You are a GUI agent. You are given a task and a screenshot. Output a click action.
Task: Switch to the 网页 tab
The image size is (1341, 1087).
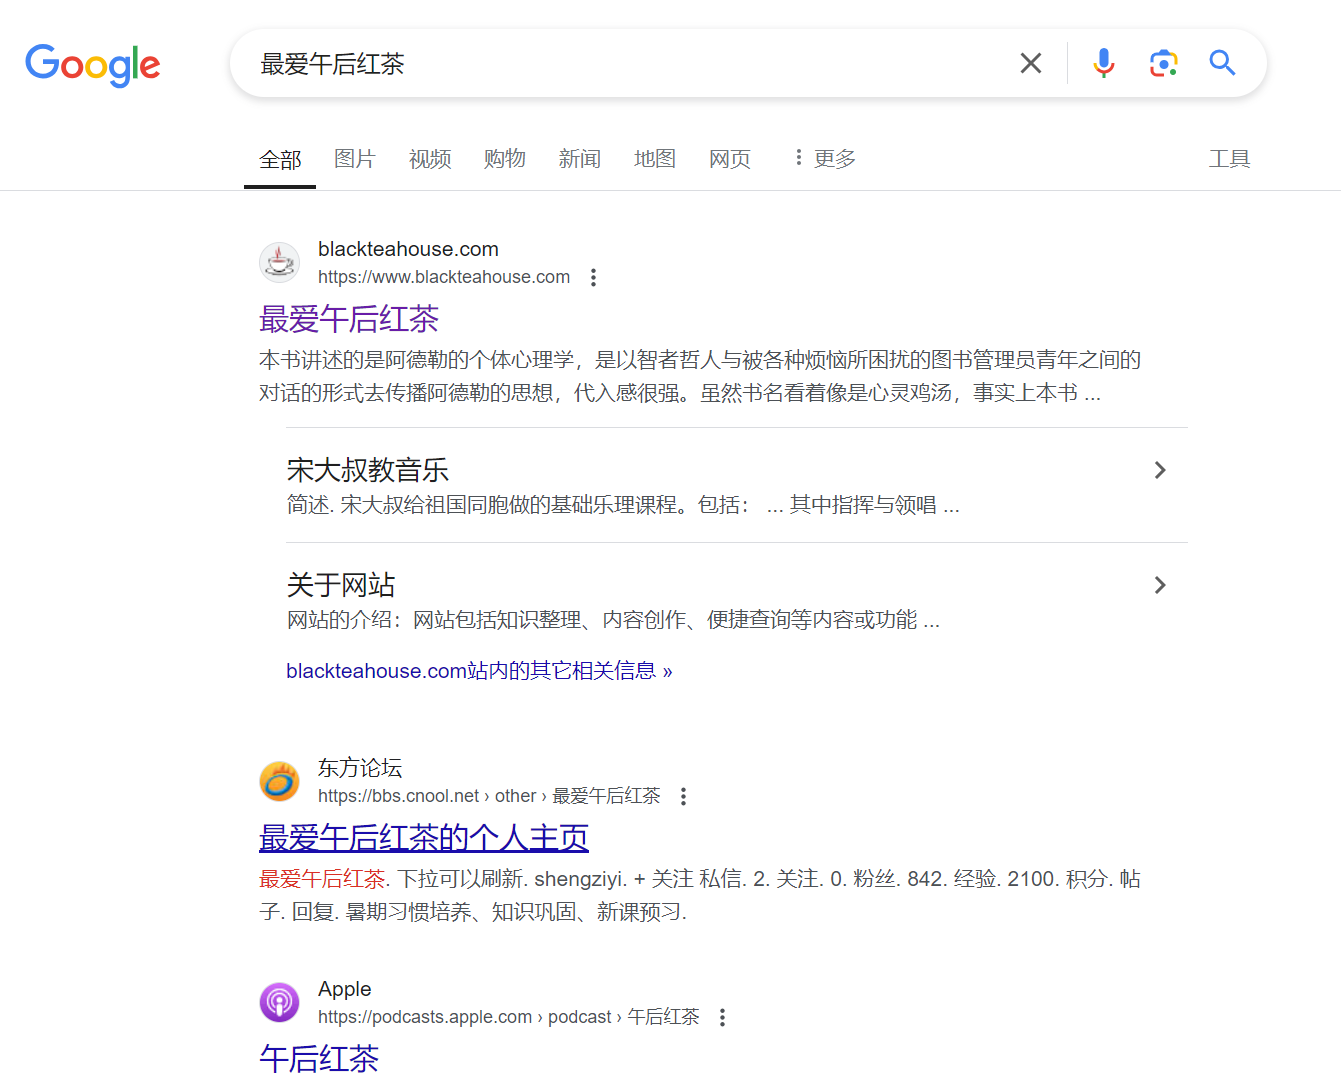730,159
